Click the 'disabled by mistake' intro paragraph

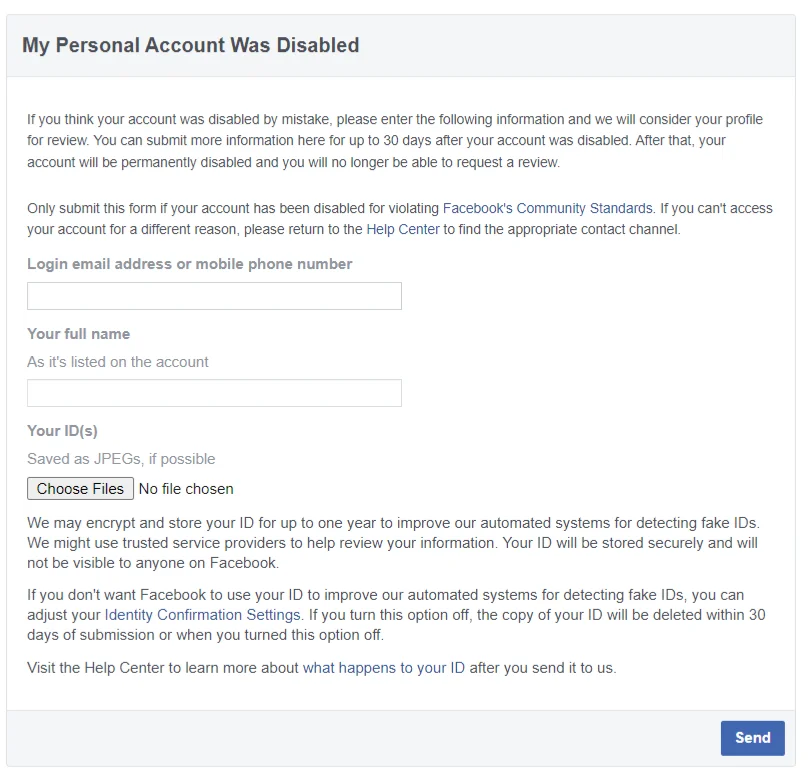pos(394,141)
